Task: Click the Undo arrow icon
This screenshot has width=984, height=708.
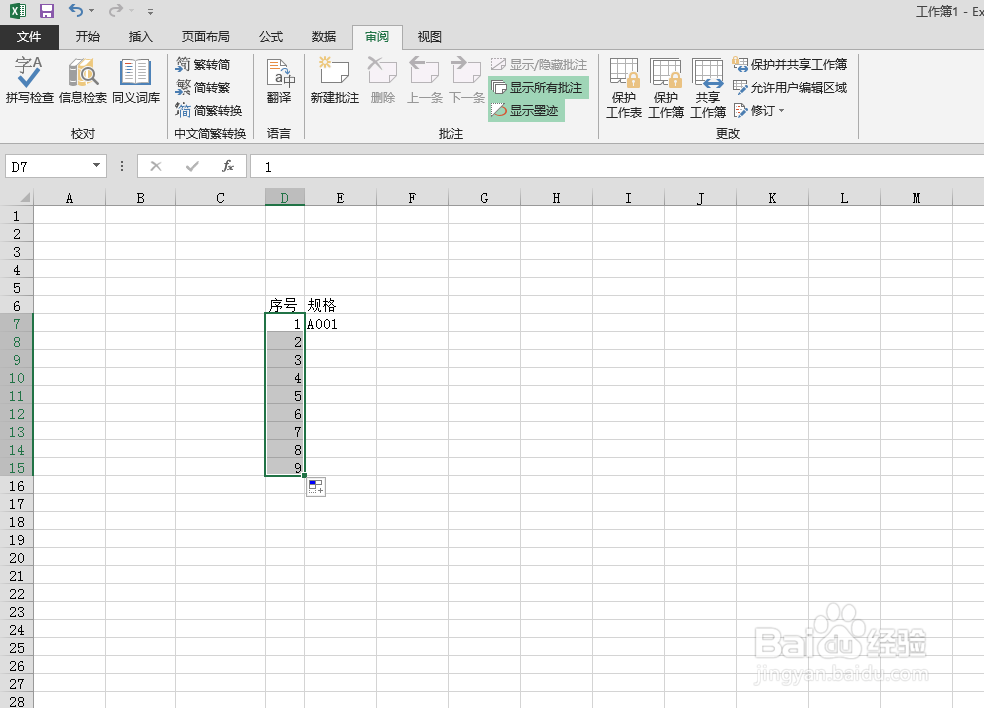Action: tap(76, 11)
